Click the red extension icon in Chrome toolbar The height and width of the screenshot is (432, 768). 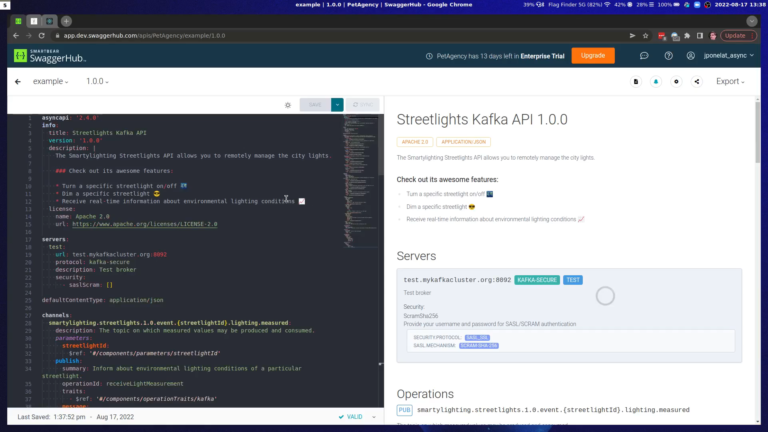coord(662,36)
